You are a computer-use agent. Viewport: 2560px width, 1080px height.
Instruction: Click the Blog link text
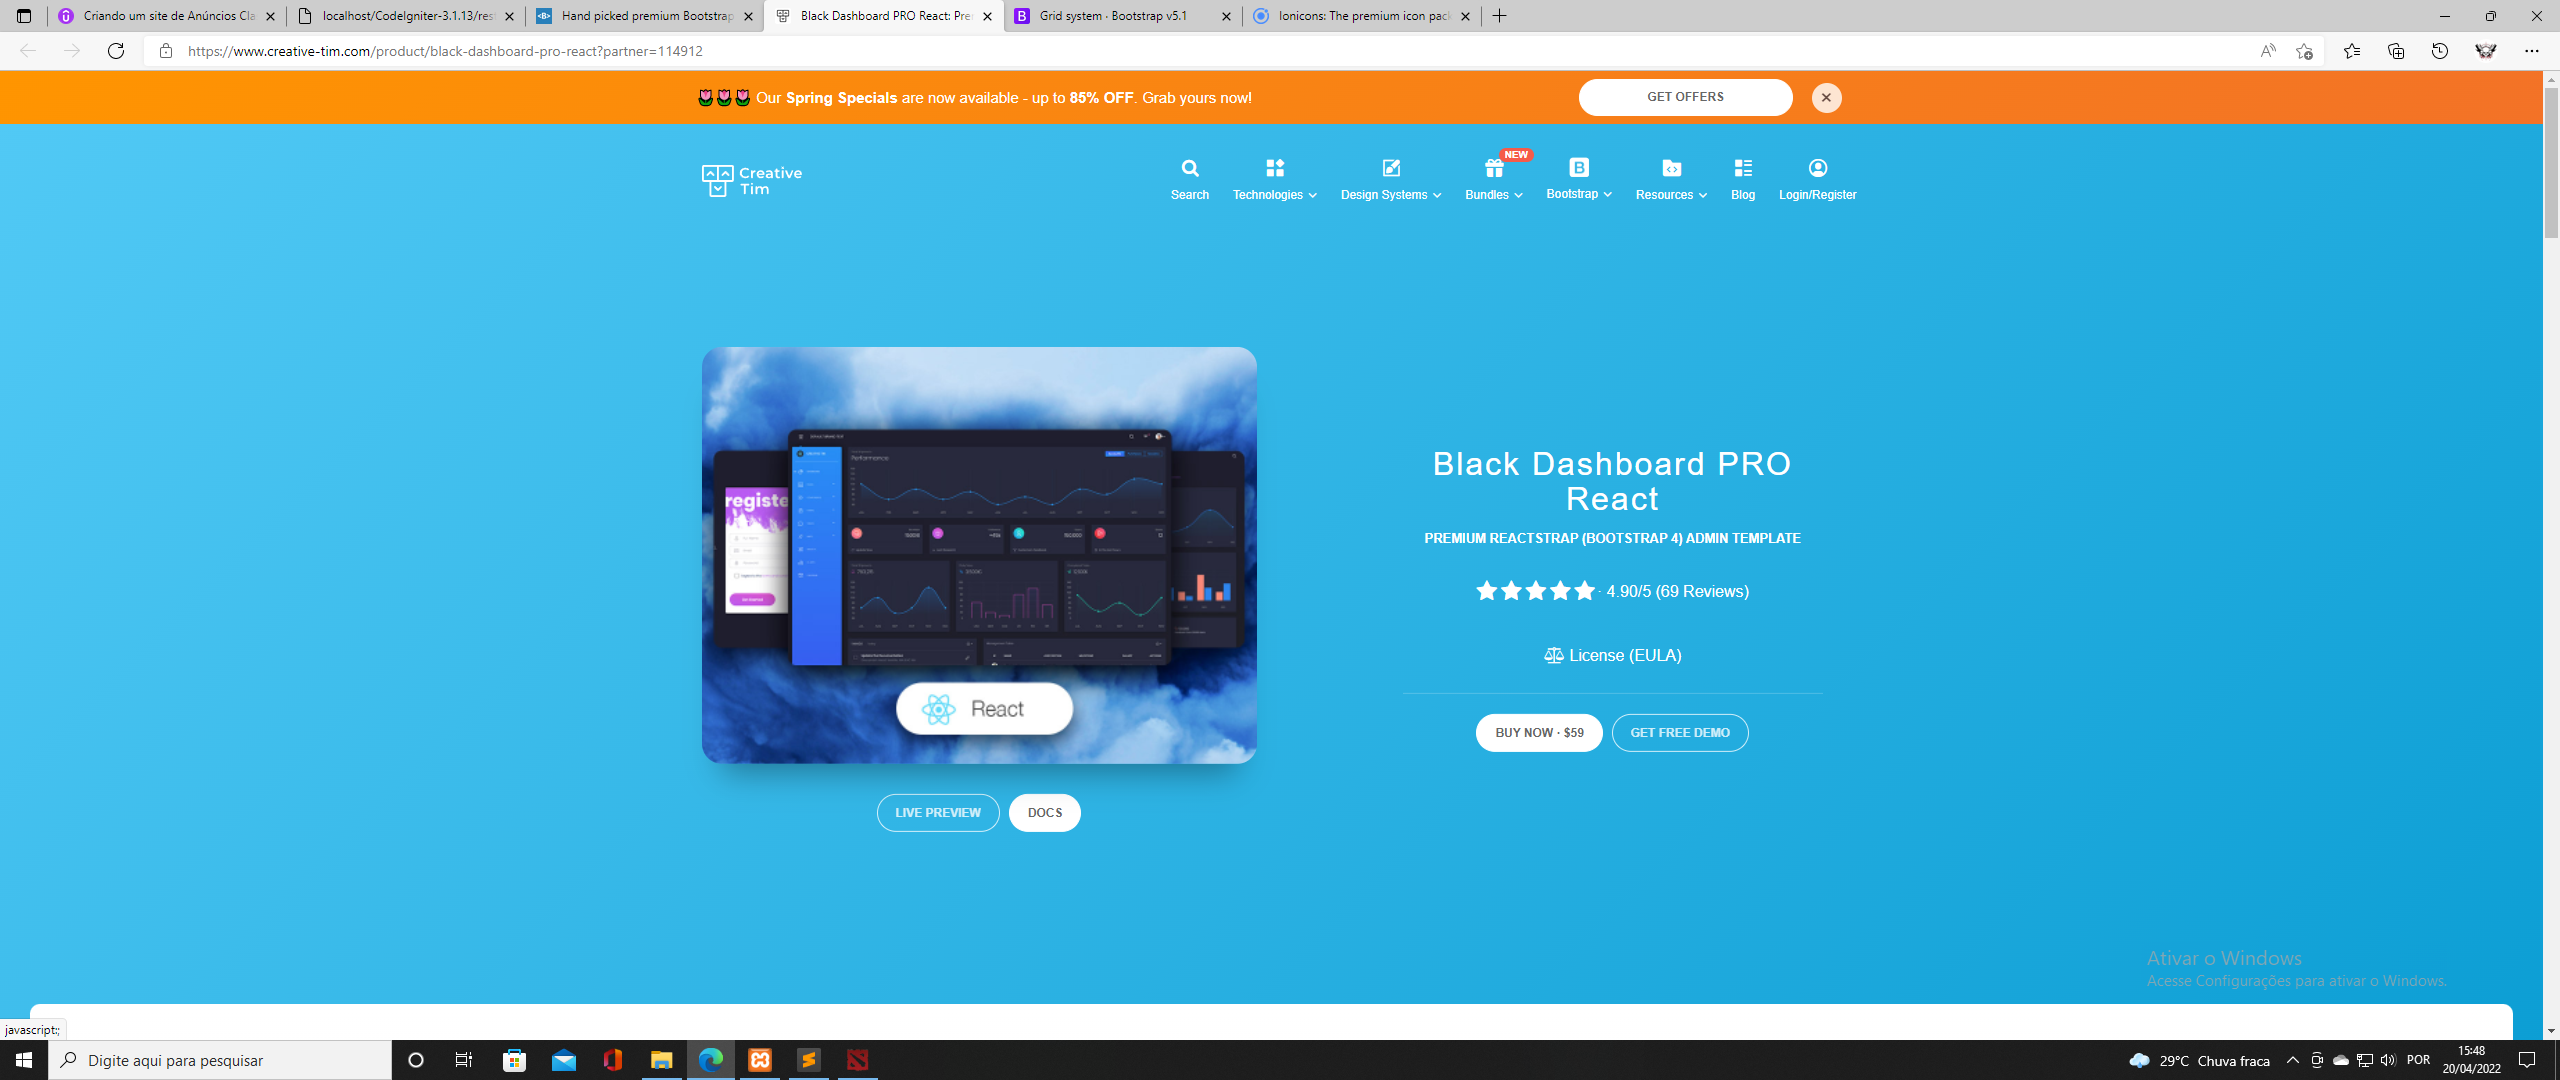coord(1743,195)
